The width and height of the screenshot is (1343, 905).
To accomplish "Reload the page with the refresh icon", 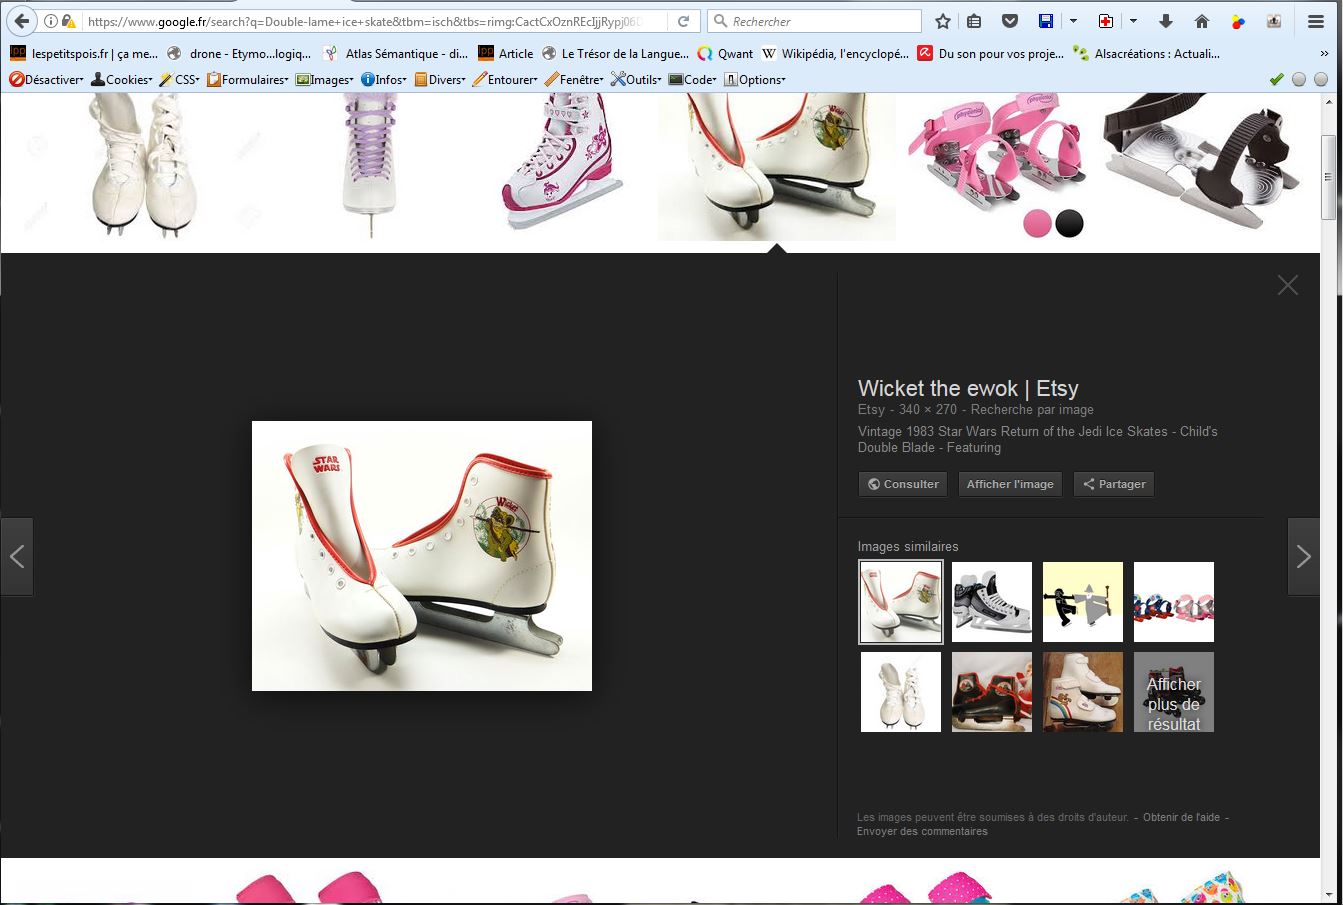I will pyautogui.click(x=683, y=21).
